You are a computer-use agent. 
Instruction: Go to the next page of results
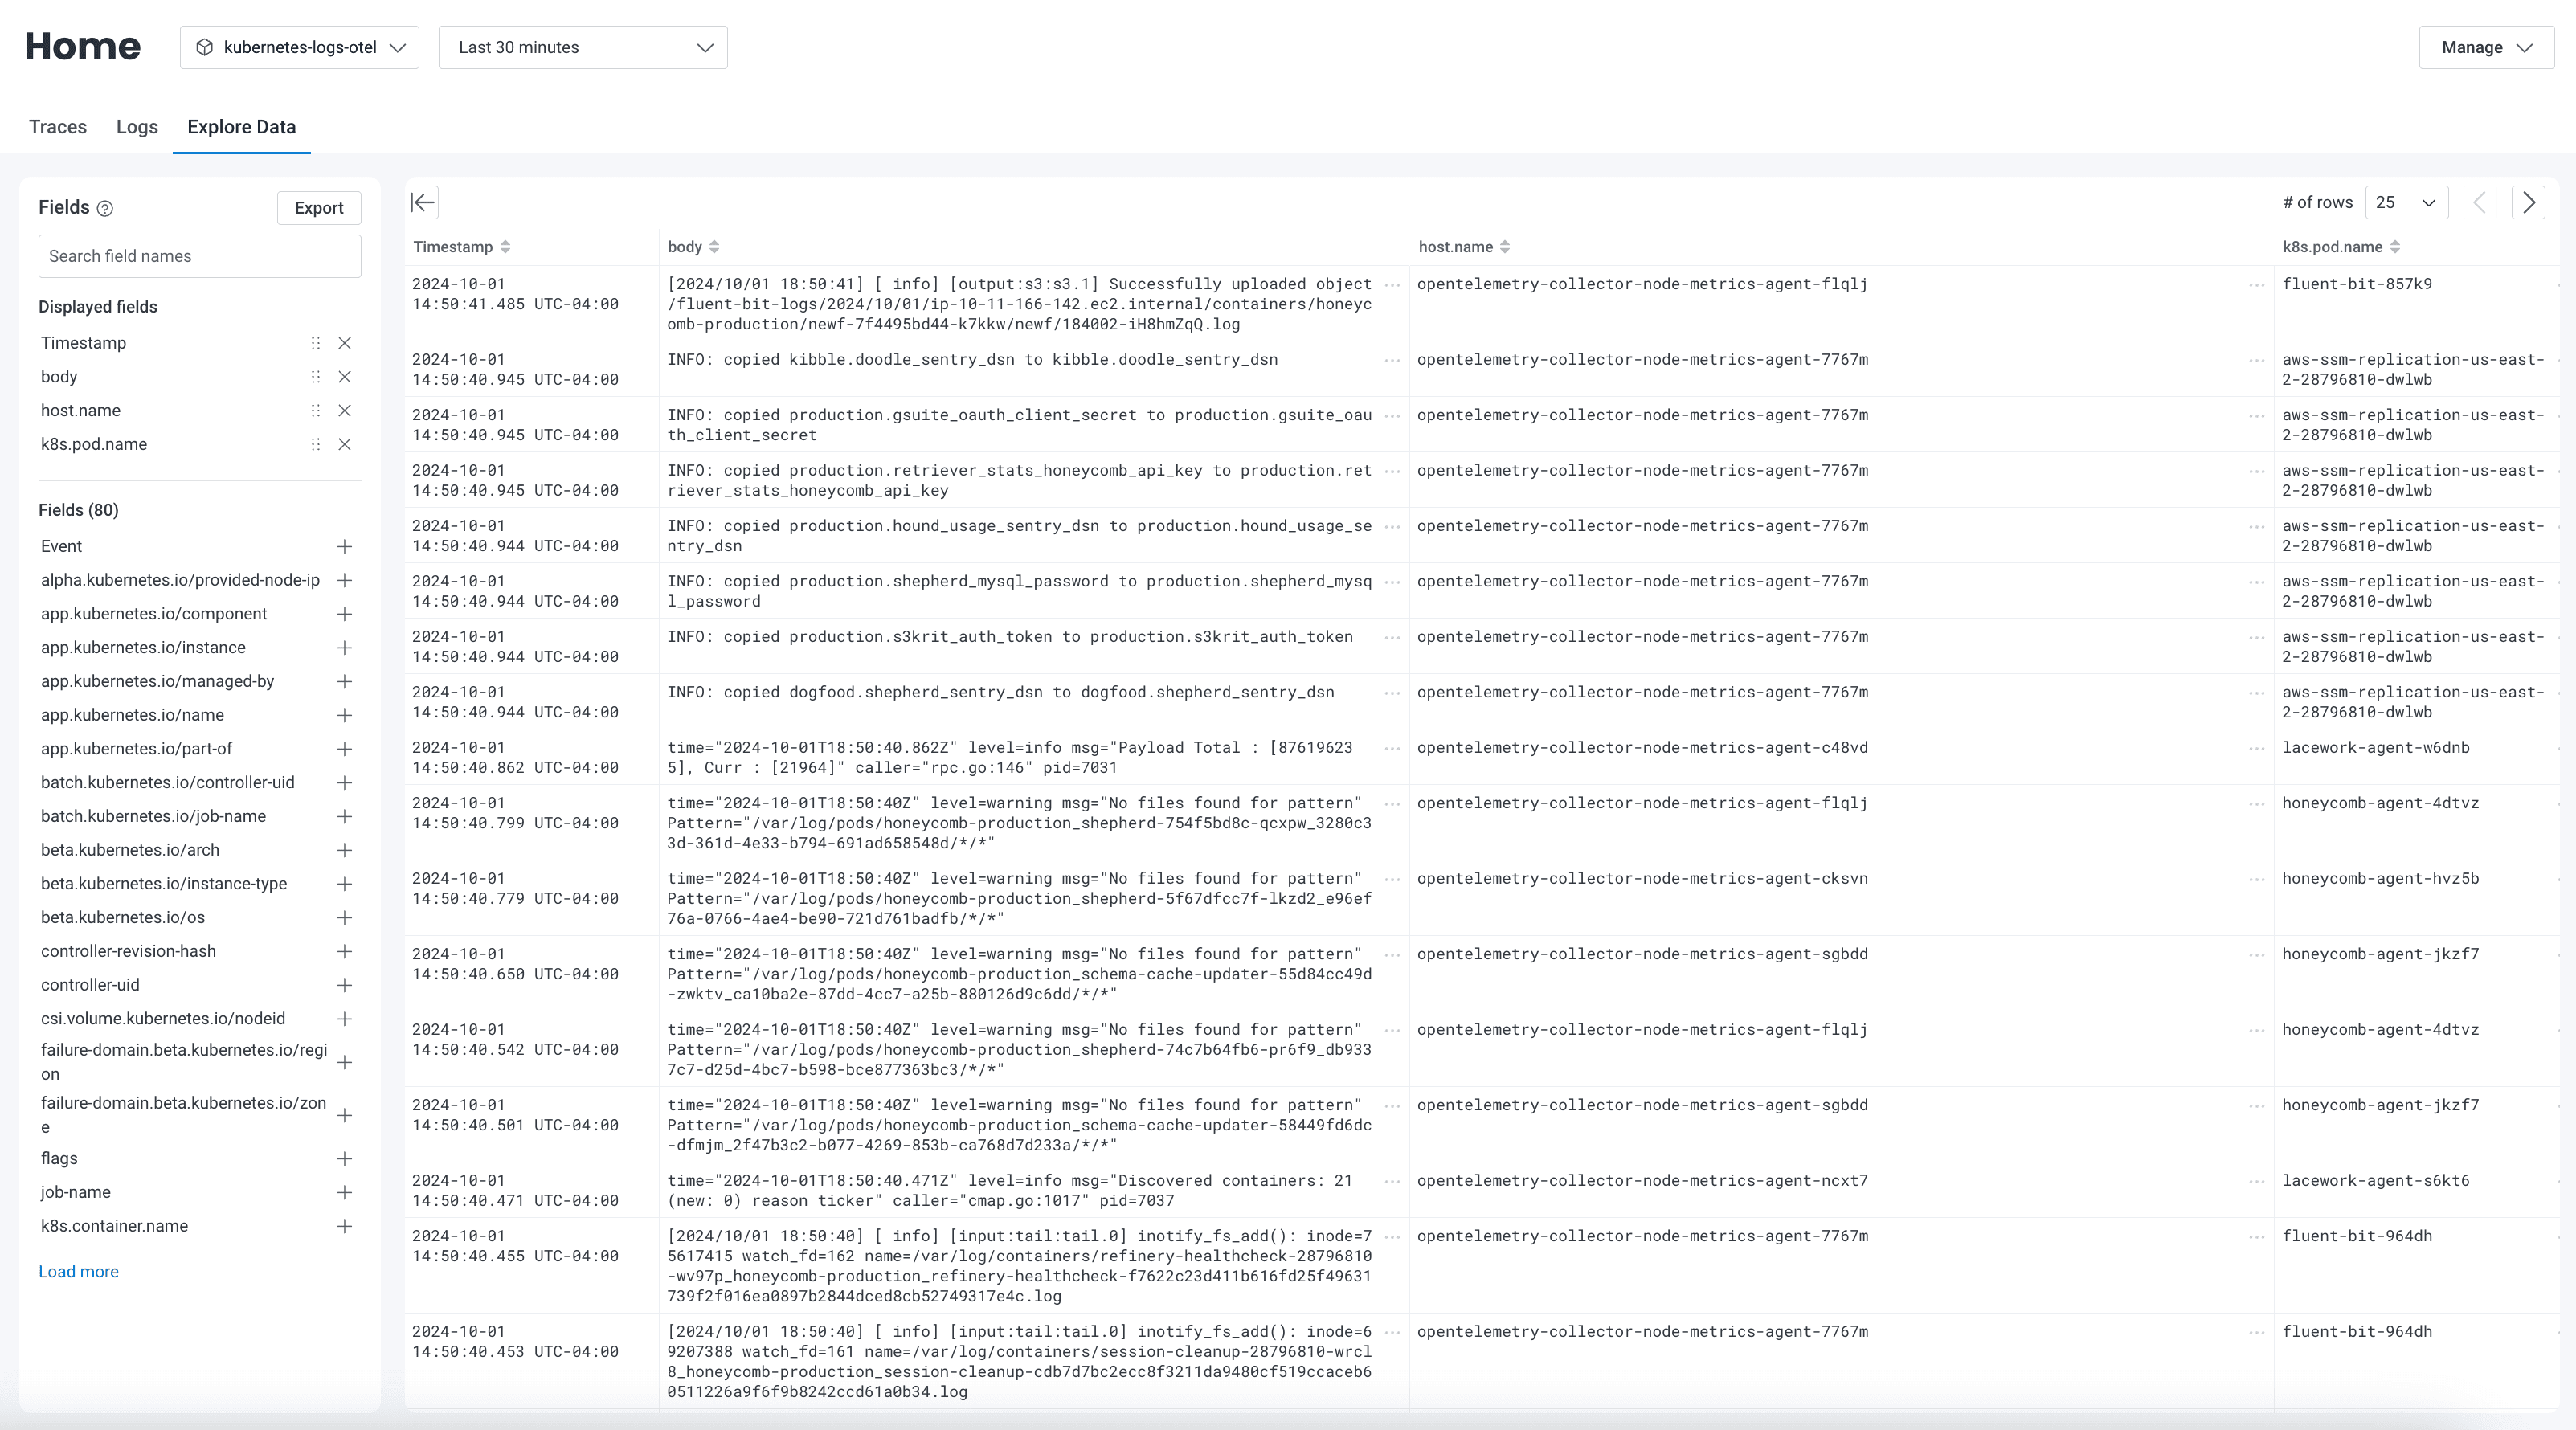coord(2529,202)
